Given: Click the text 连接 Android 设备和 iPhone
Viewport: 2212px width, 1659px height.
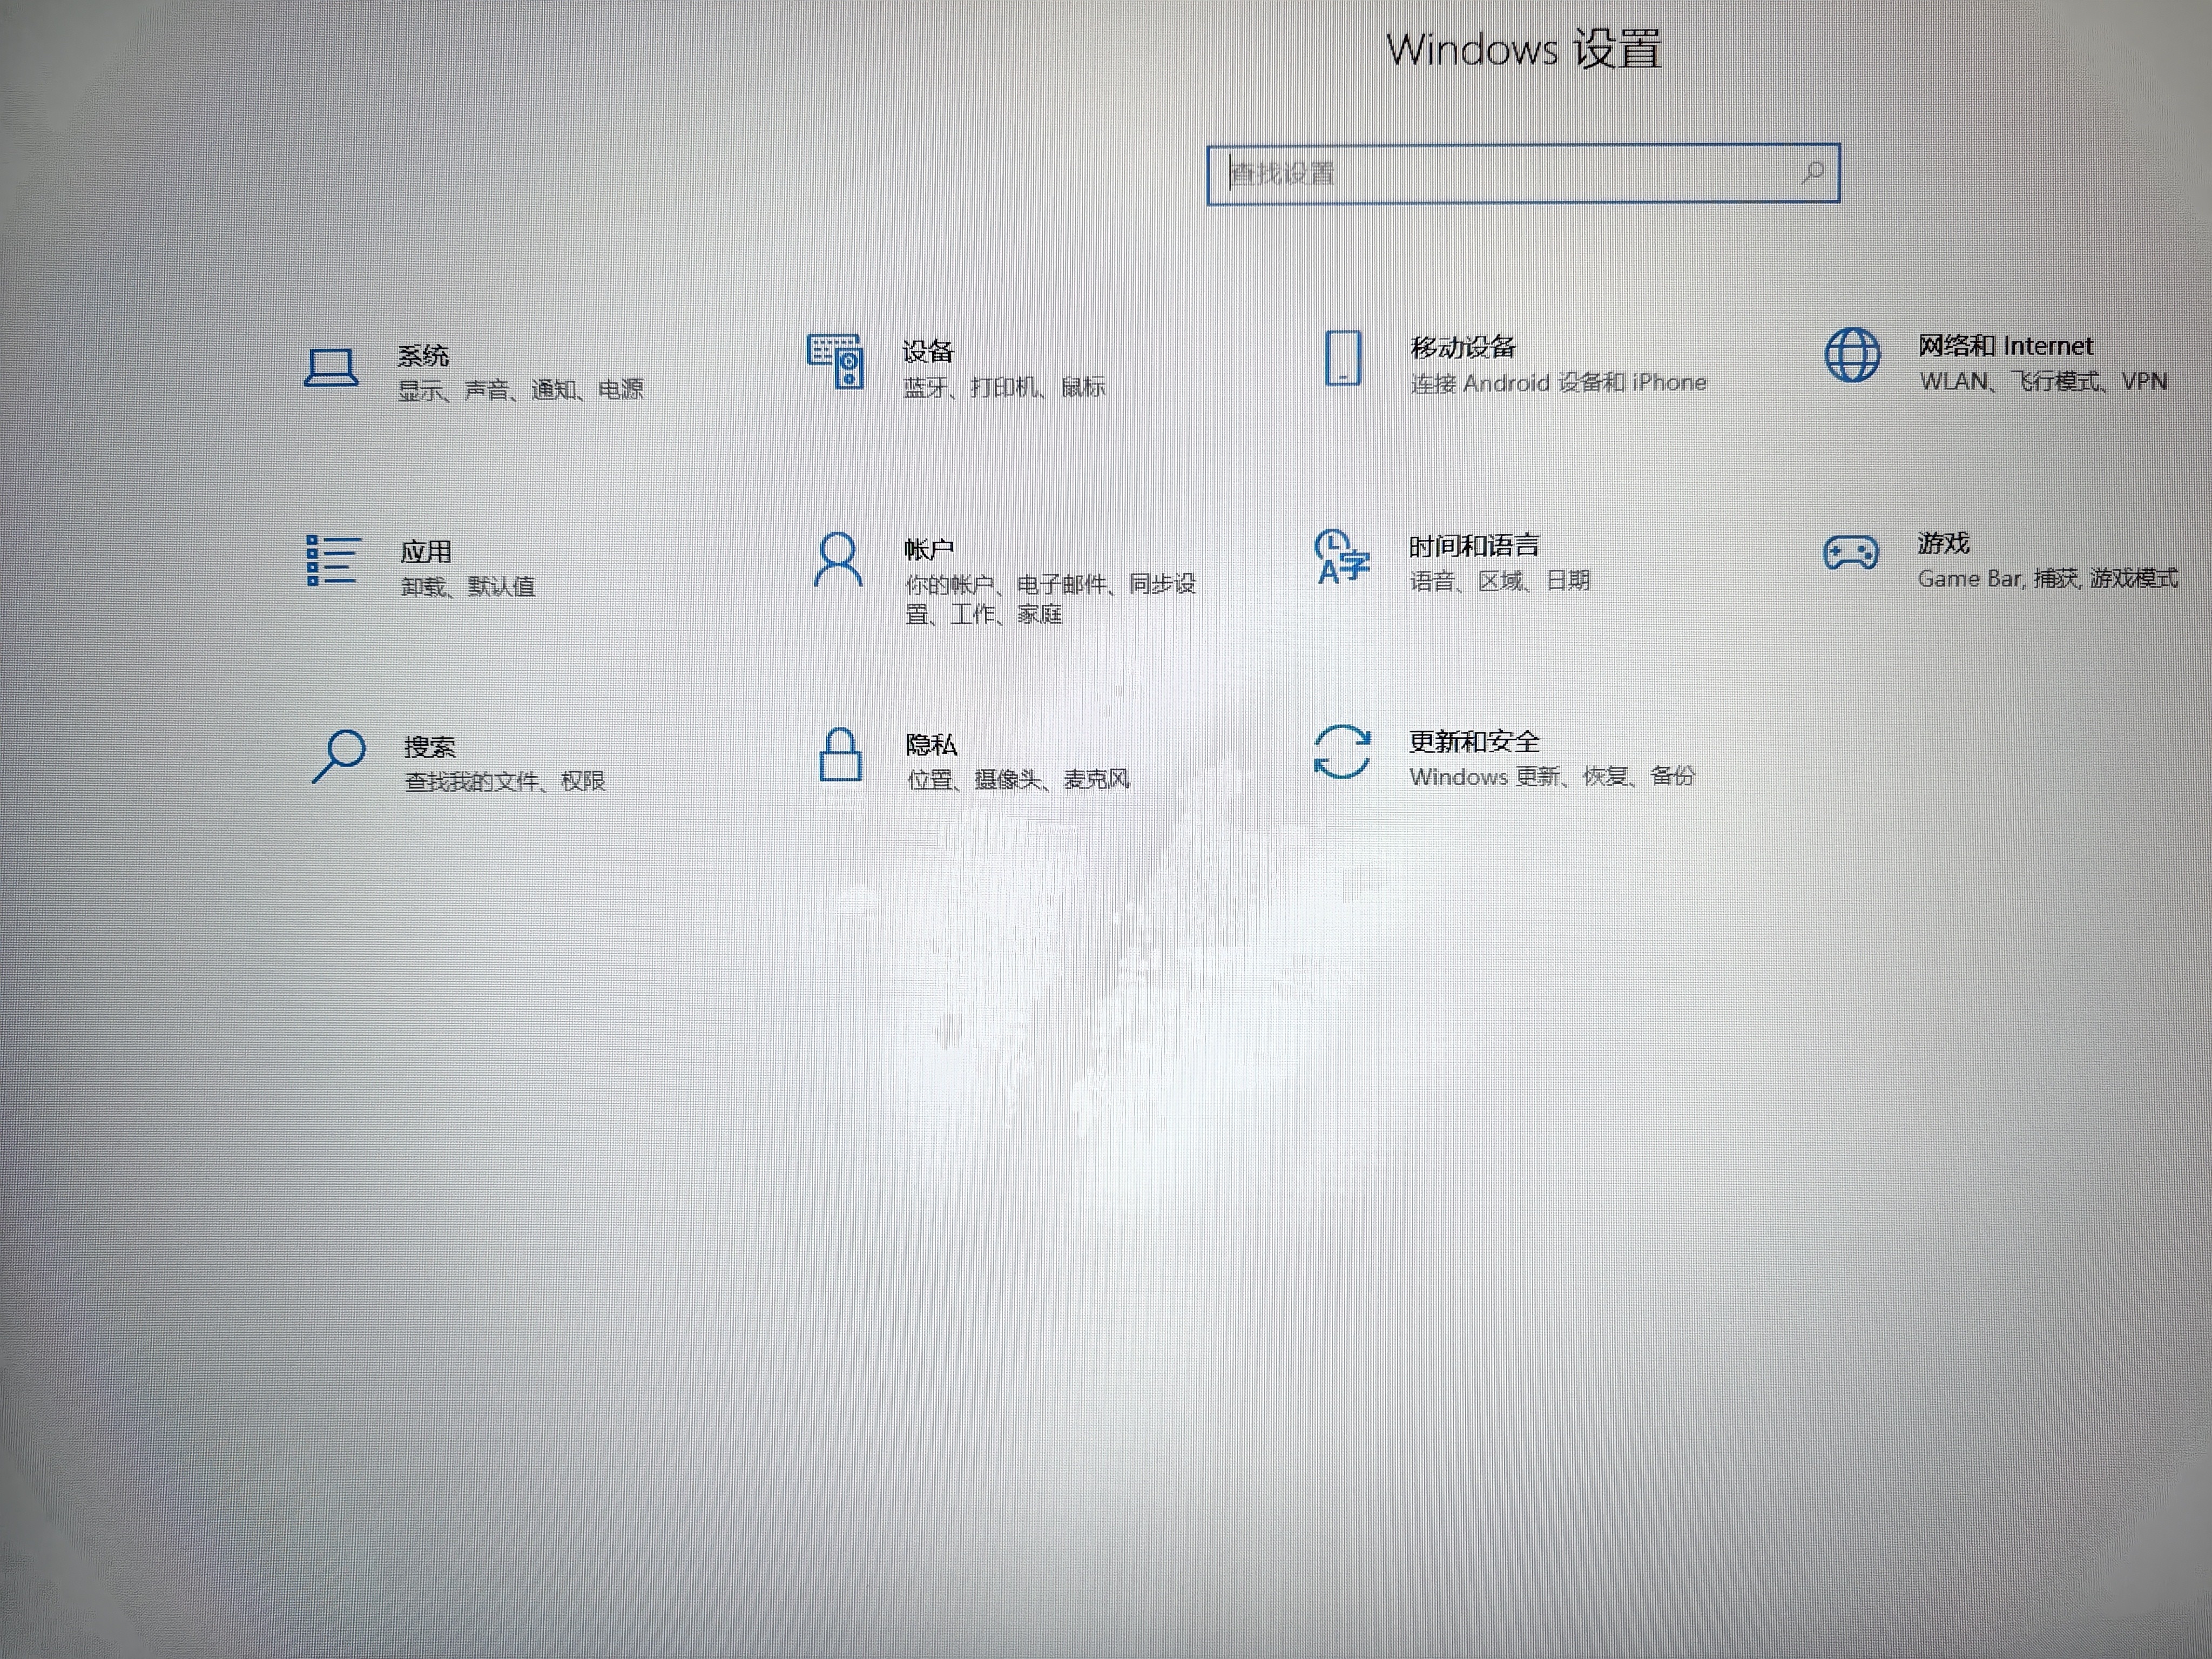Looking at the screenshot, I should click(1558, 382).
